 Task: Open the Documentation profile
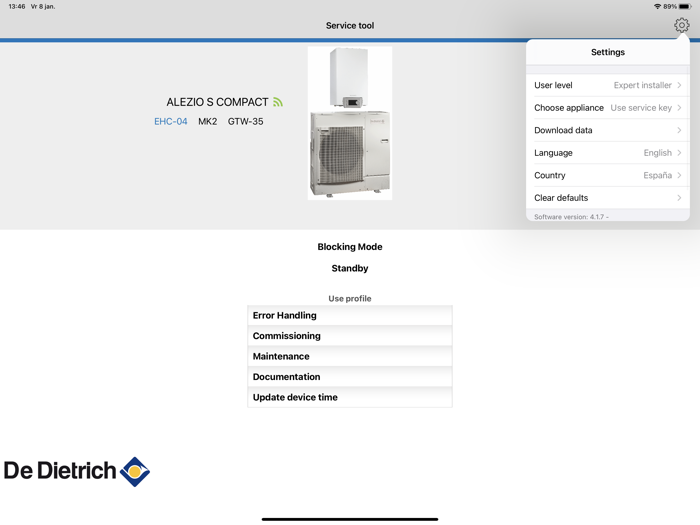click(350, 377)
